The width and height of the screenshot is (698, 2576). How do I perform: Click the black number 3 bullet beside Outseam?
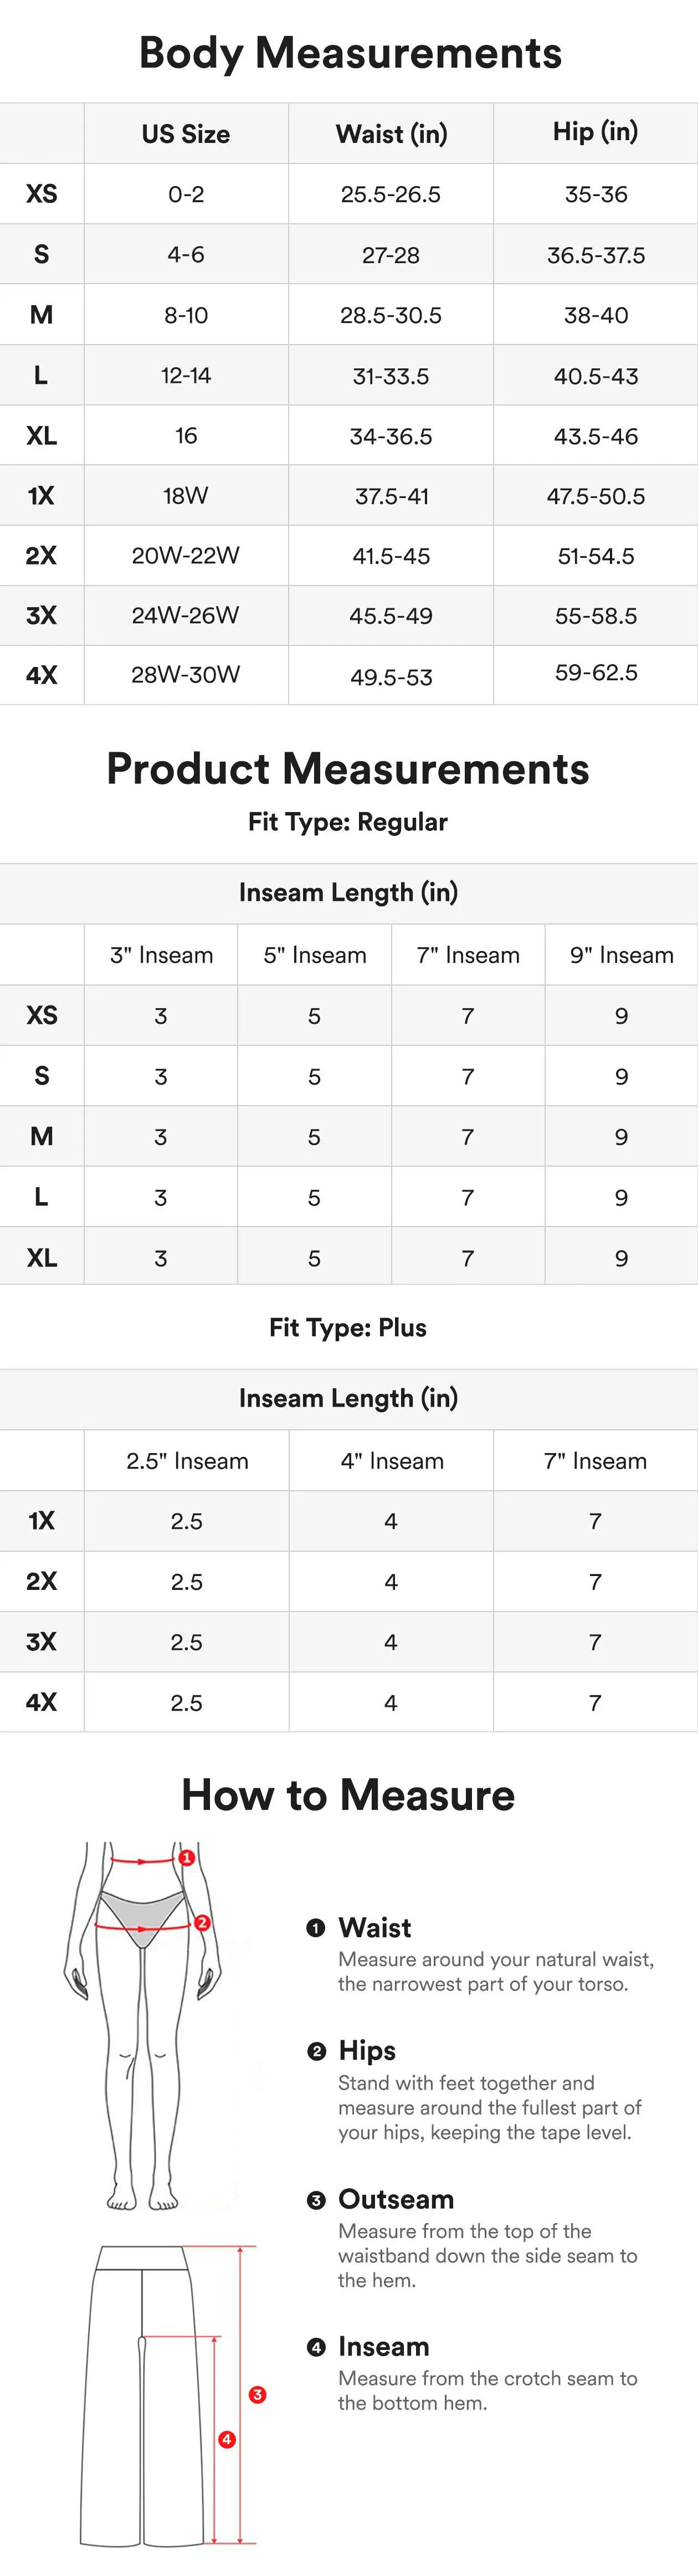click(316, 2200)
